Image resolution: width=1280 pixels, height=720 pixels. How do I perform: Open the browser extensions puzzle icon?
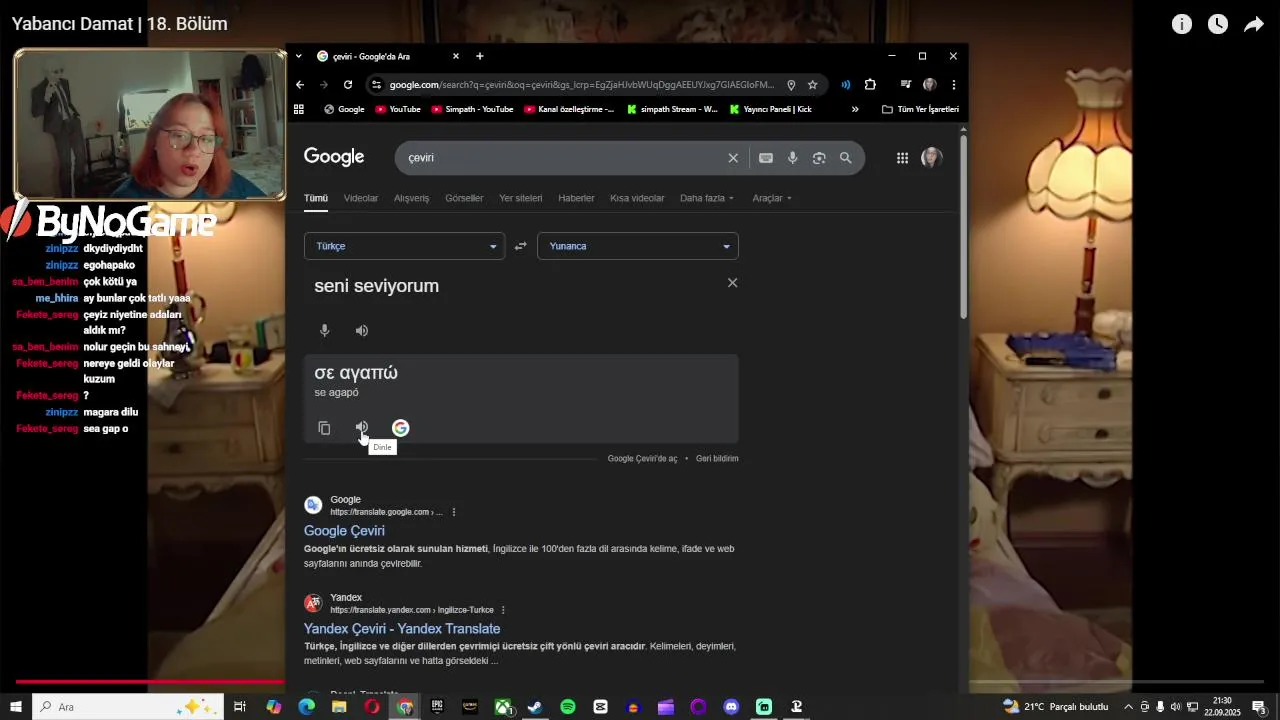click(870, 85)
